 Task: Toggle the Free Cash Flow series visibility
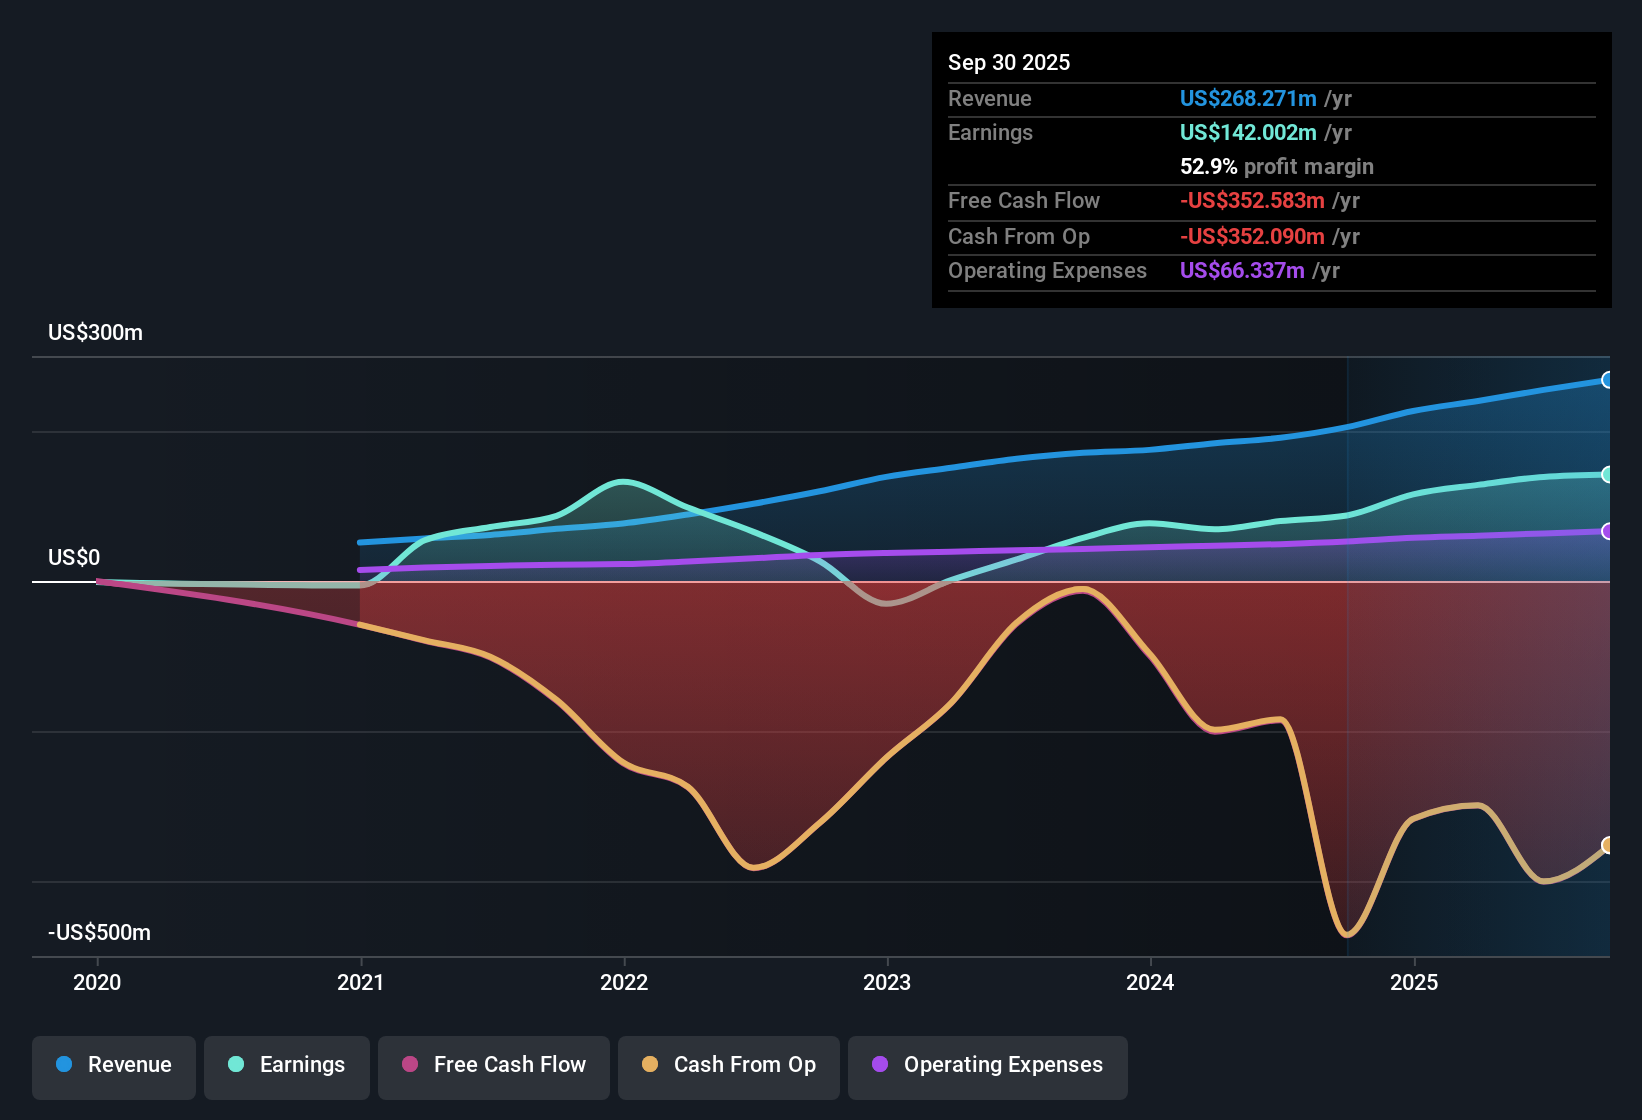point(494,1066)
